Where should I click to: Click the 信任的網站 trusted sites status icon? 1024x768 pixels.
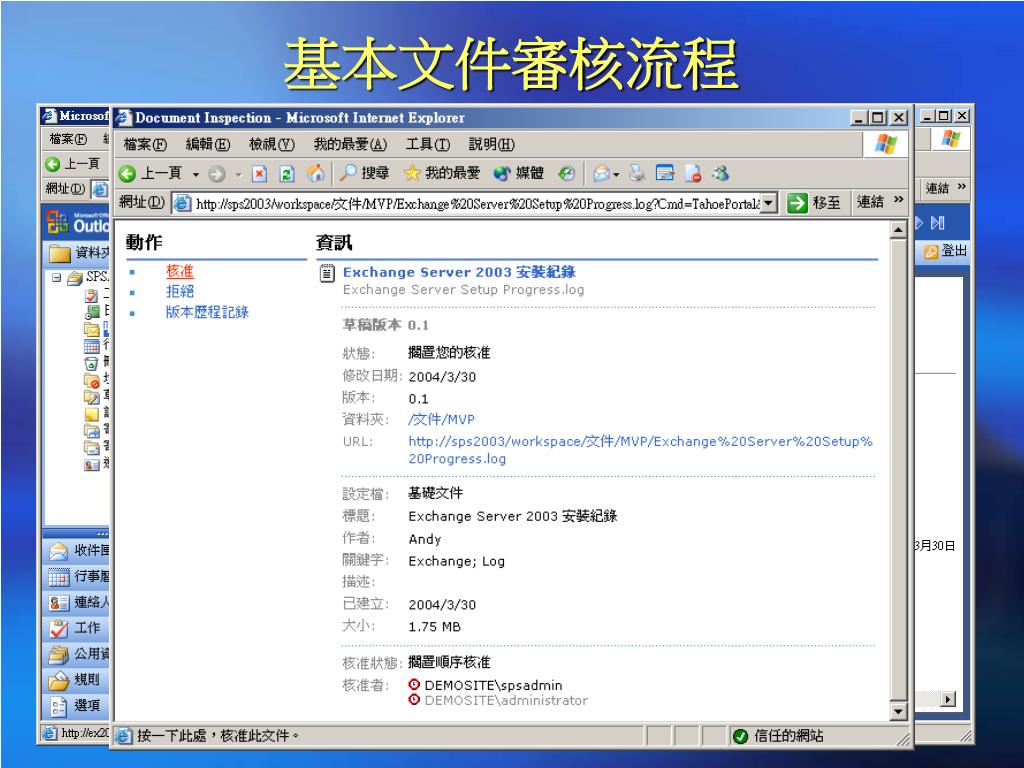pyautogui.click(x=740, y=737)
